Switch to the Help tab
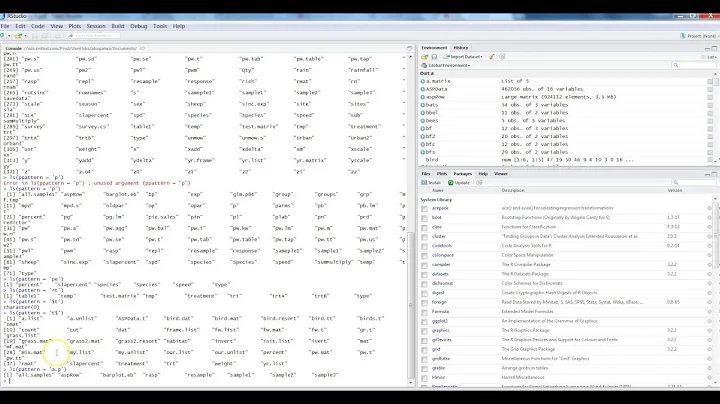Screen dimensions: 720x404 click(483, 174)
